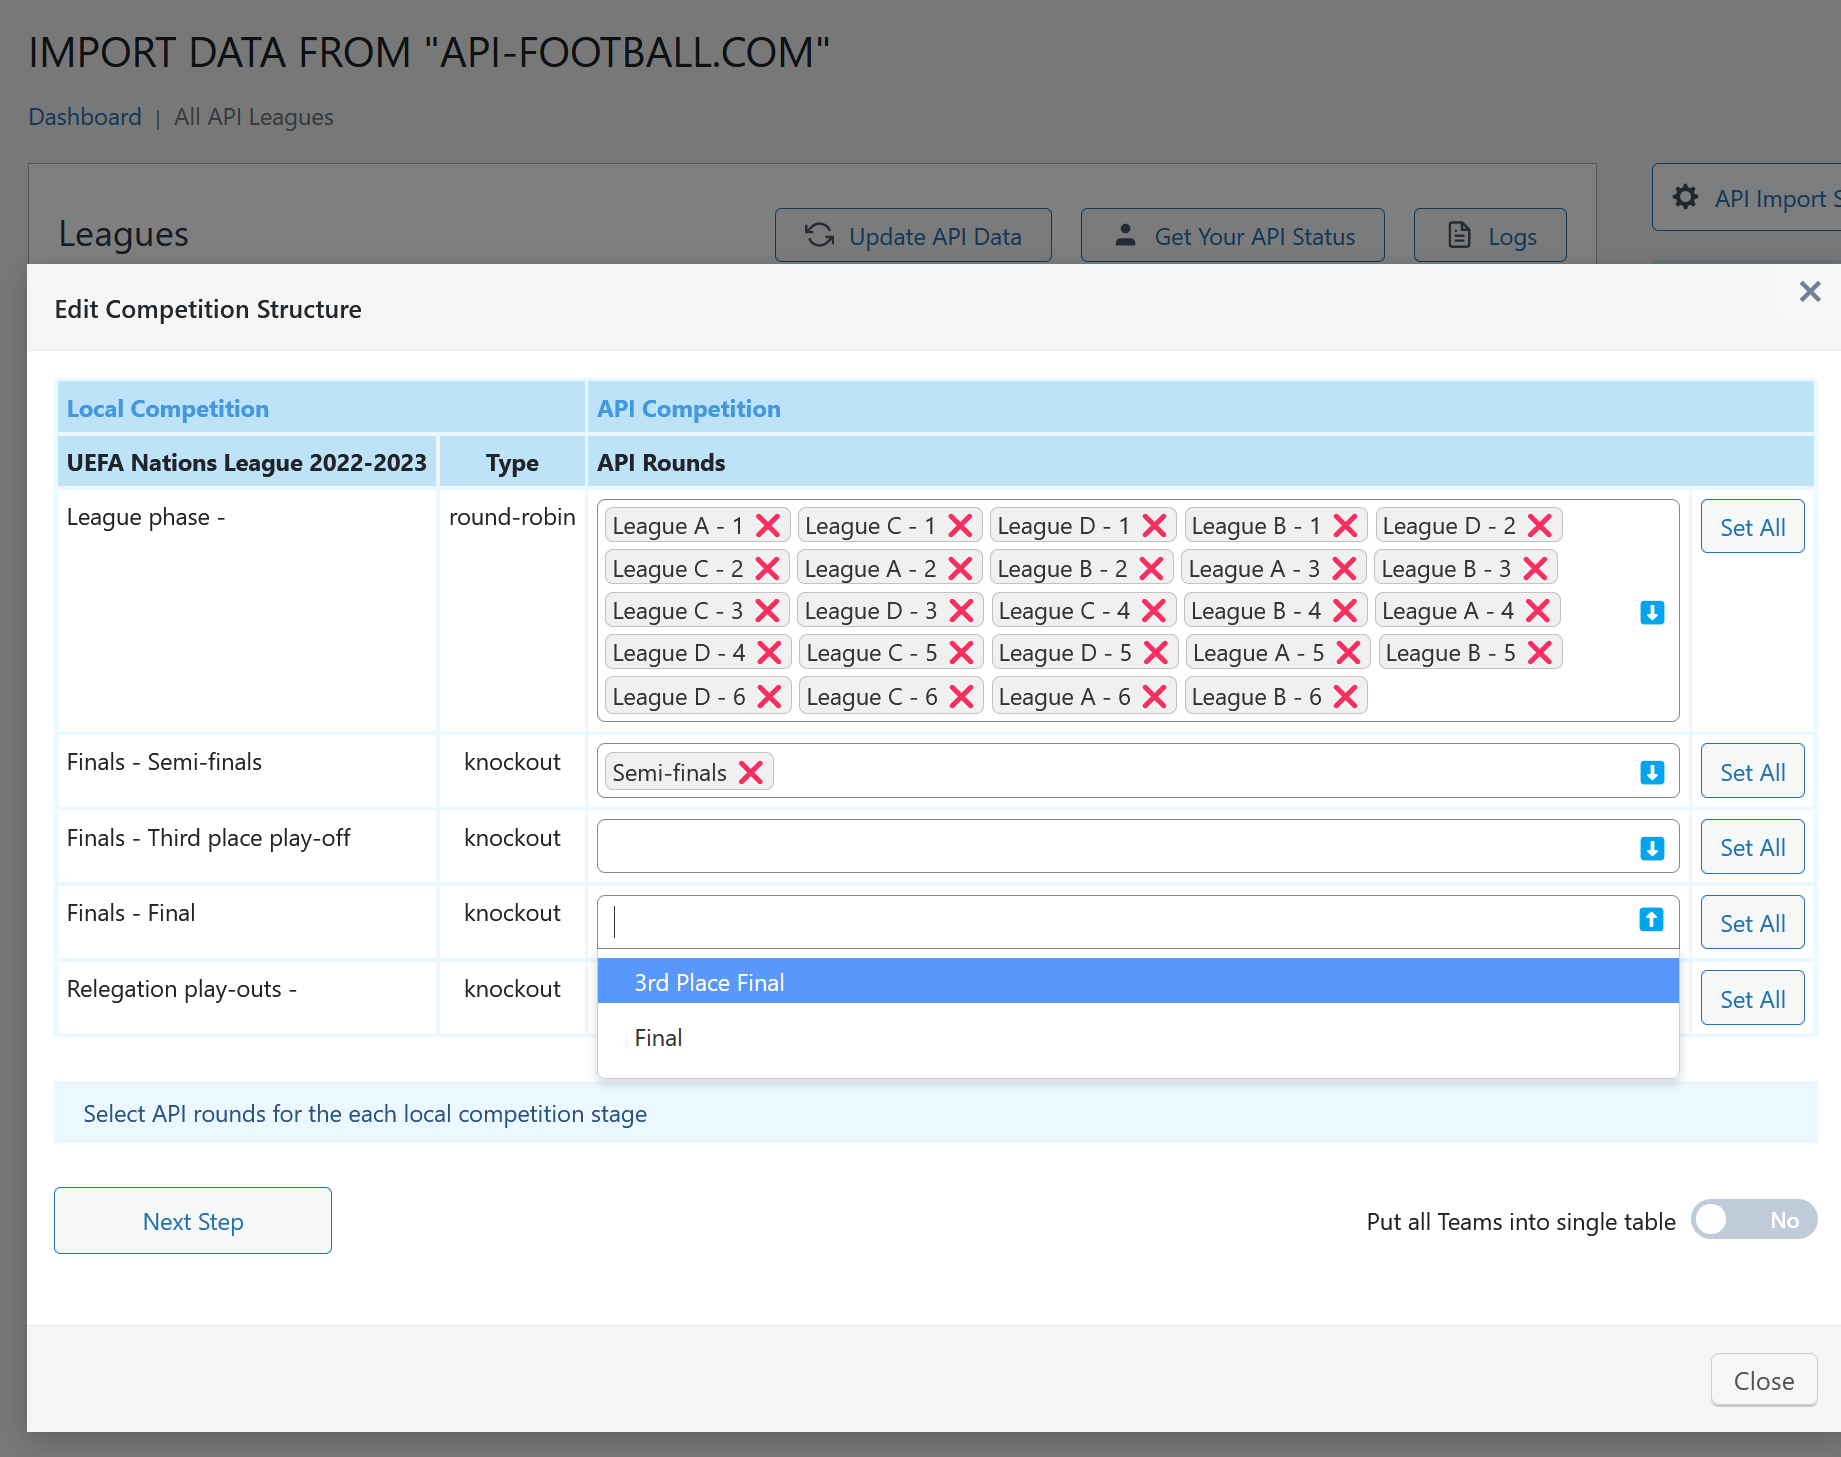Toggle Put all Teams into single table

point(1753,1220)
